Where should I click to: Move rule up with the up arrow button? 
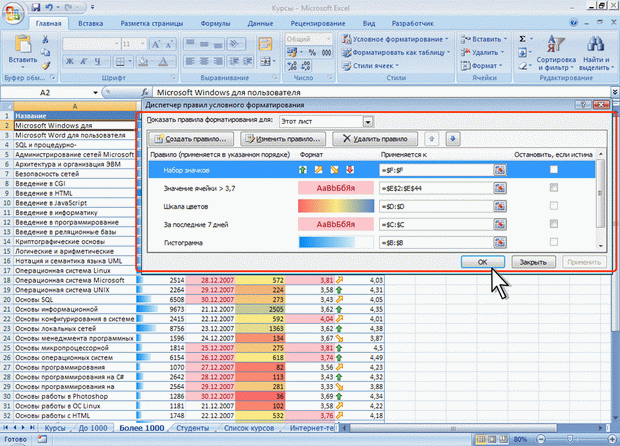(x=432, y=139)
